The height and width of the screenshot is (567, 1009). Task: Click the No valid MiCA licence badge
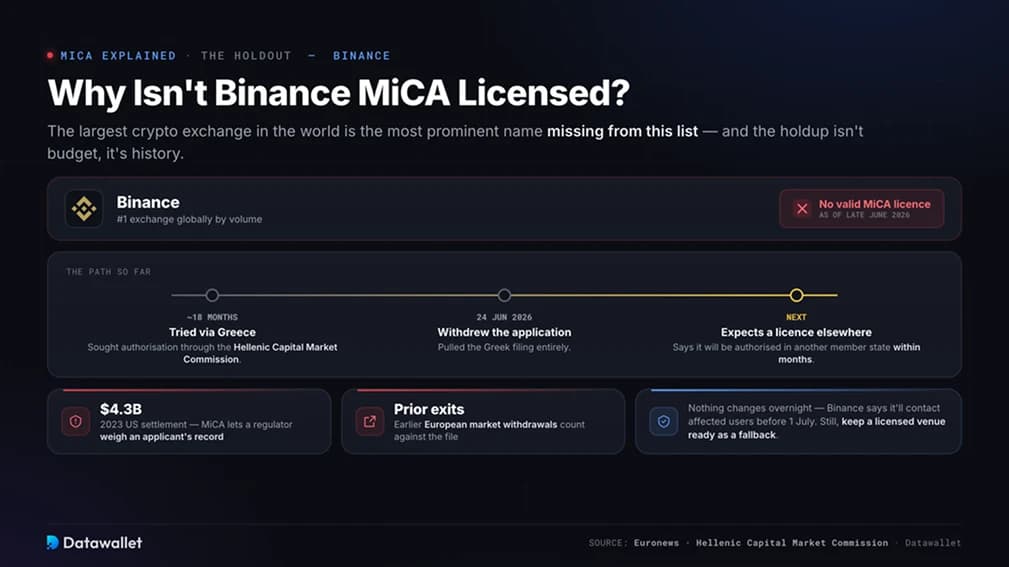click(x=862, y=209)
